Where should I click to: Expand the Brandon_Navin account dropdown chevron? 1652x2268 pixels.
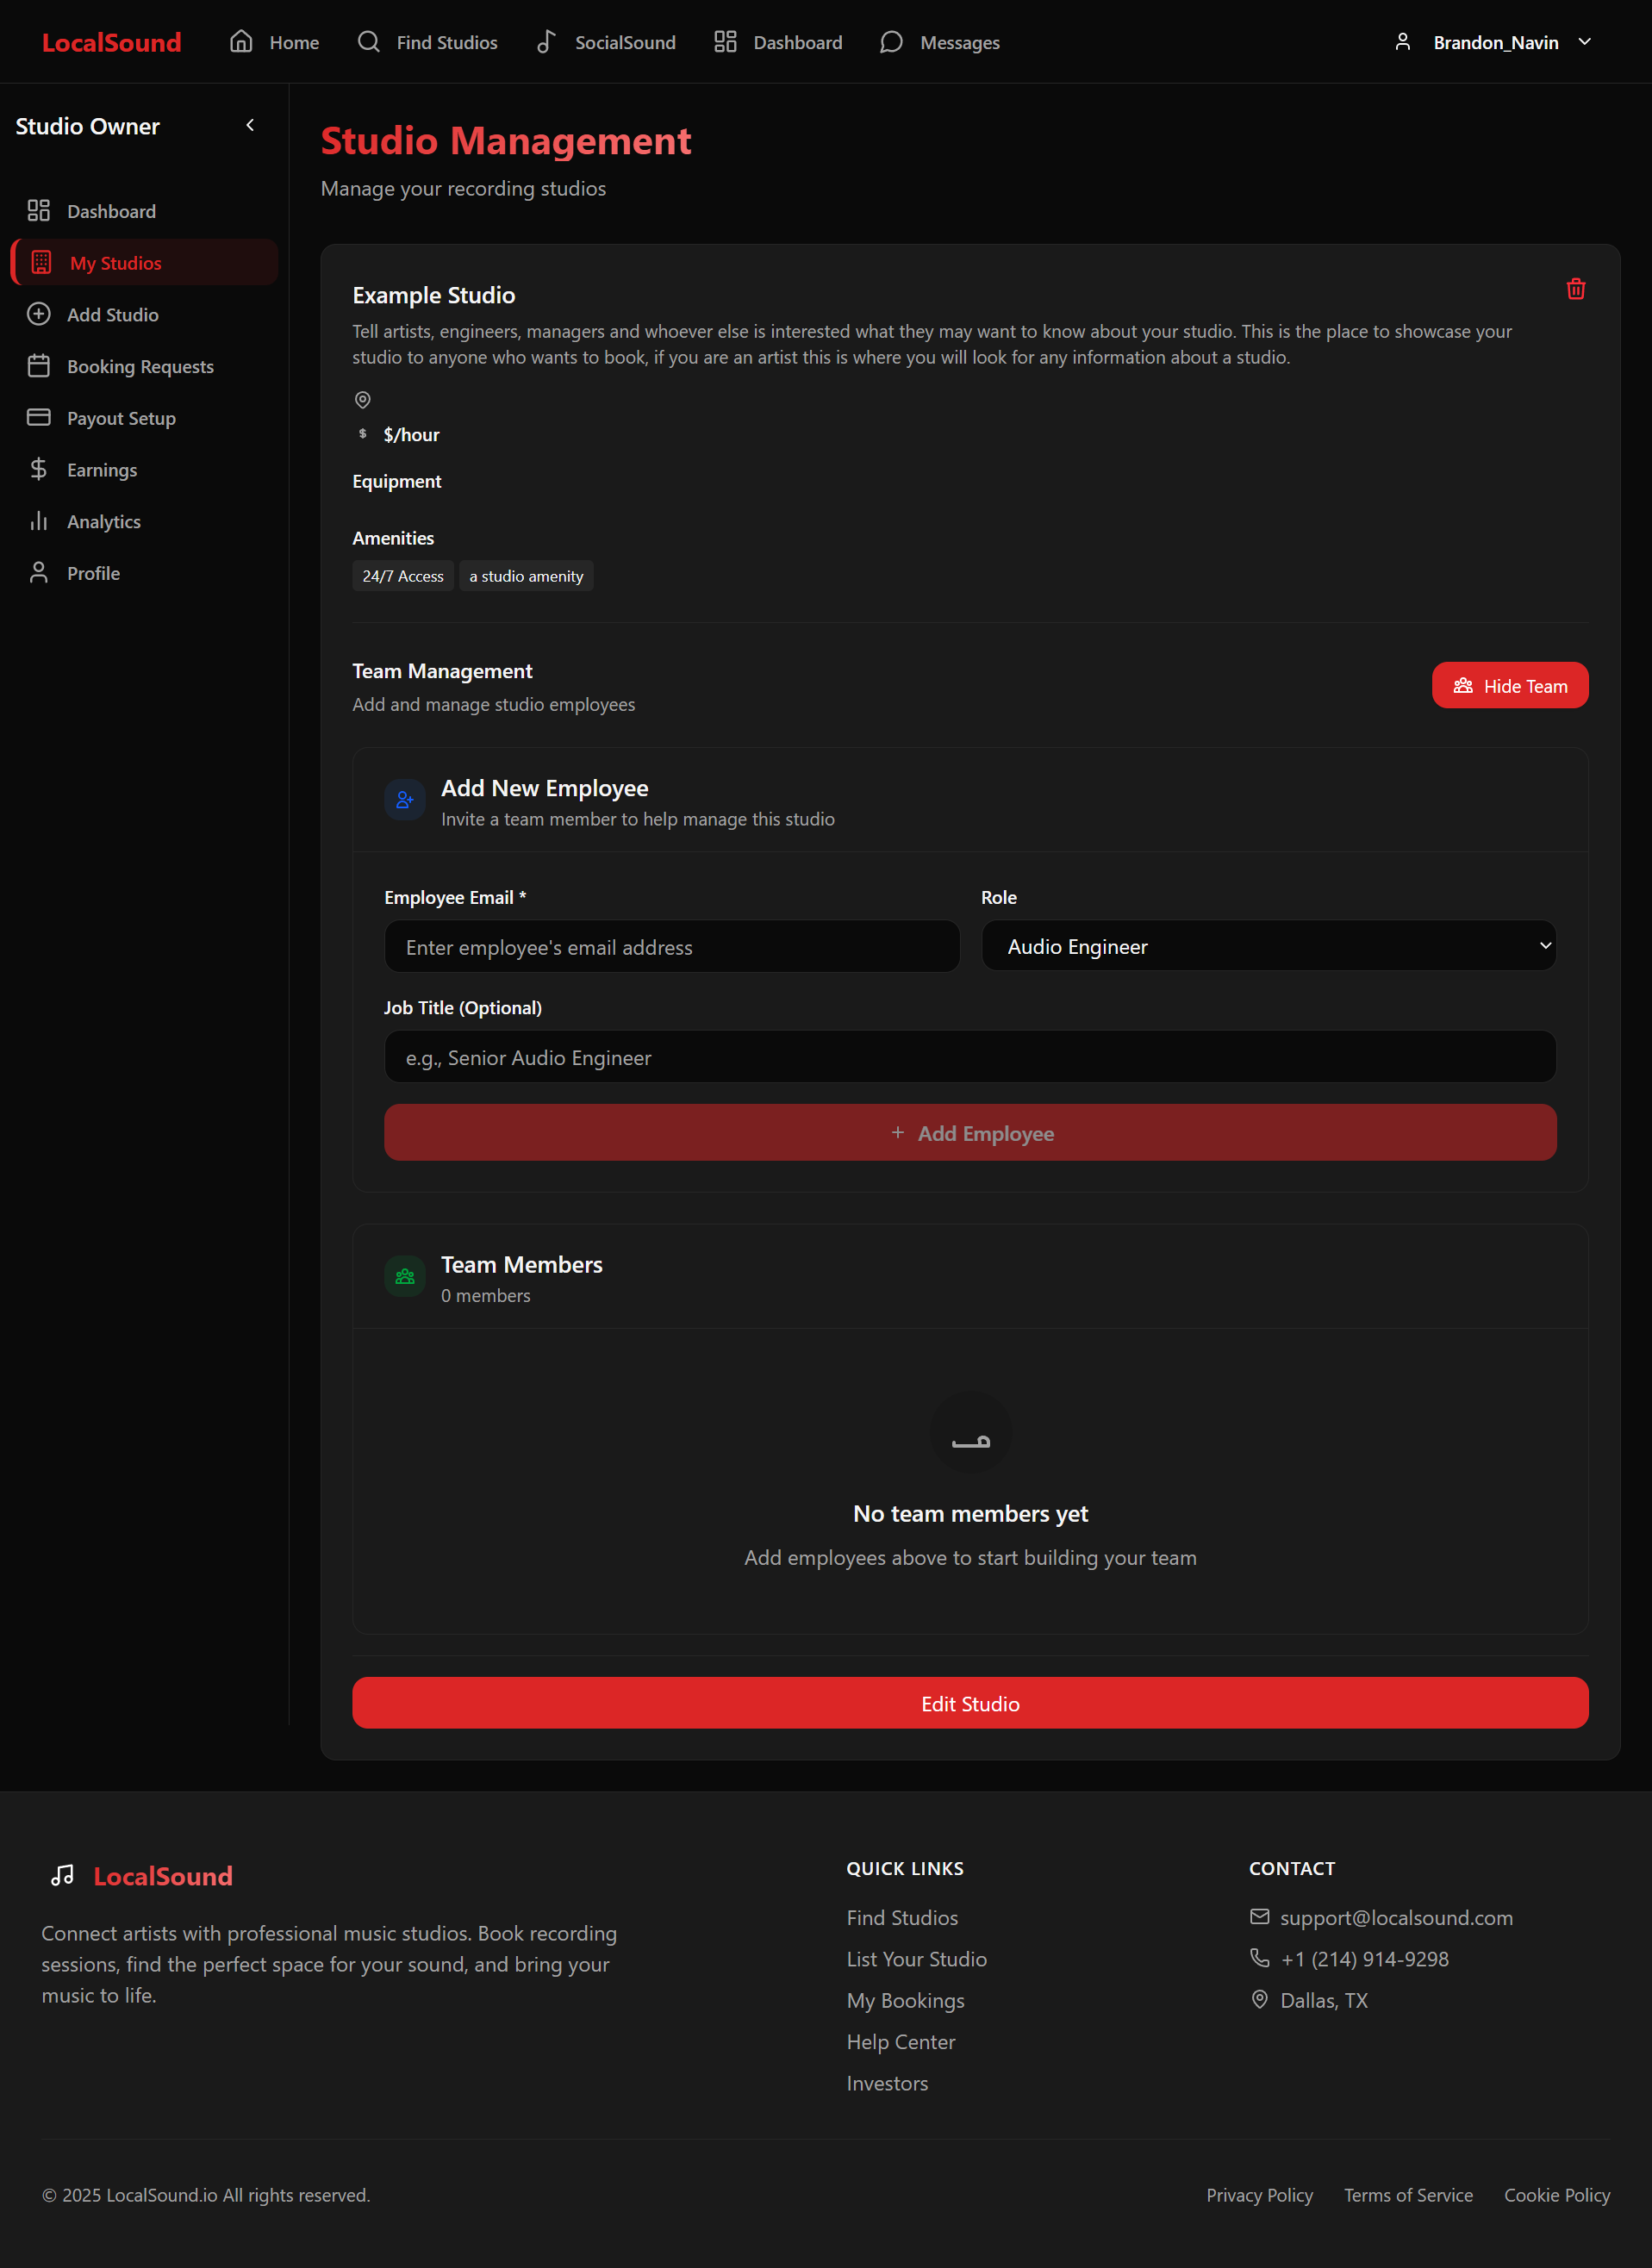coord(1585,41)
